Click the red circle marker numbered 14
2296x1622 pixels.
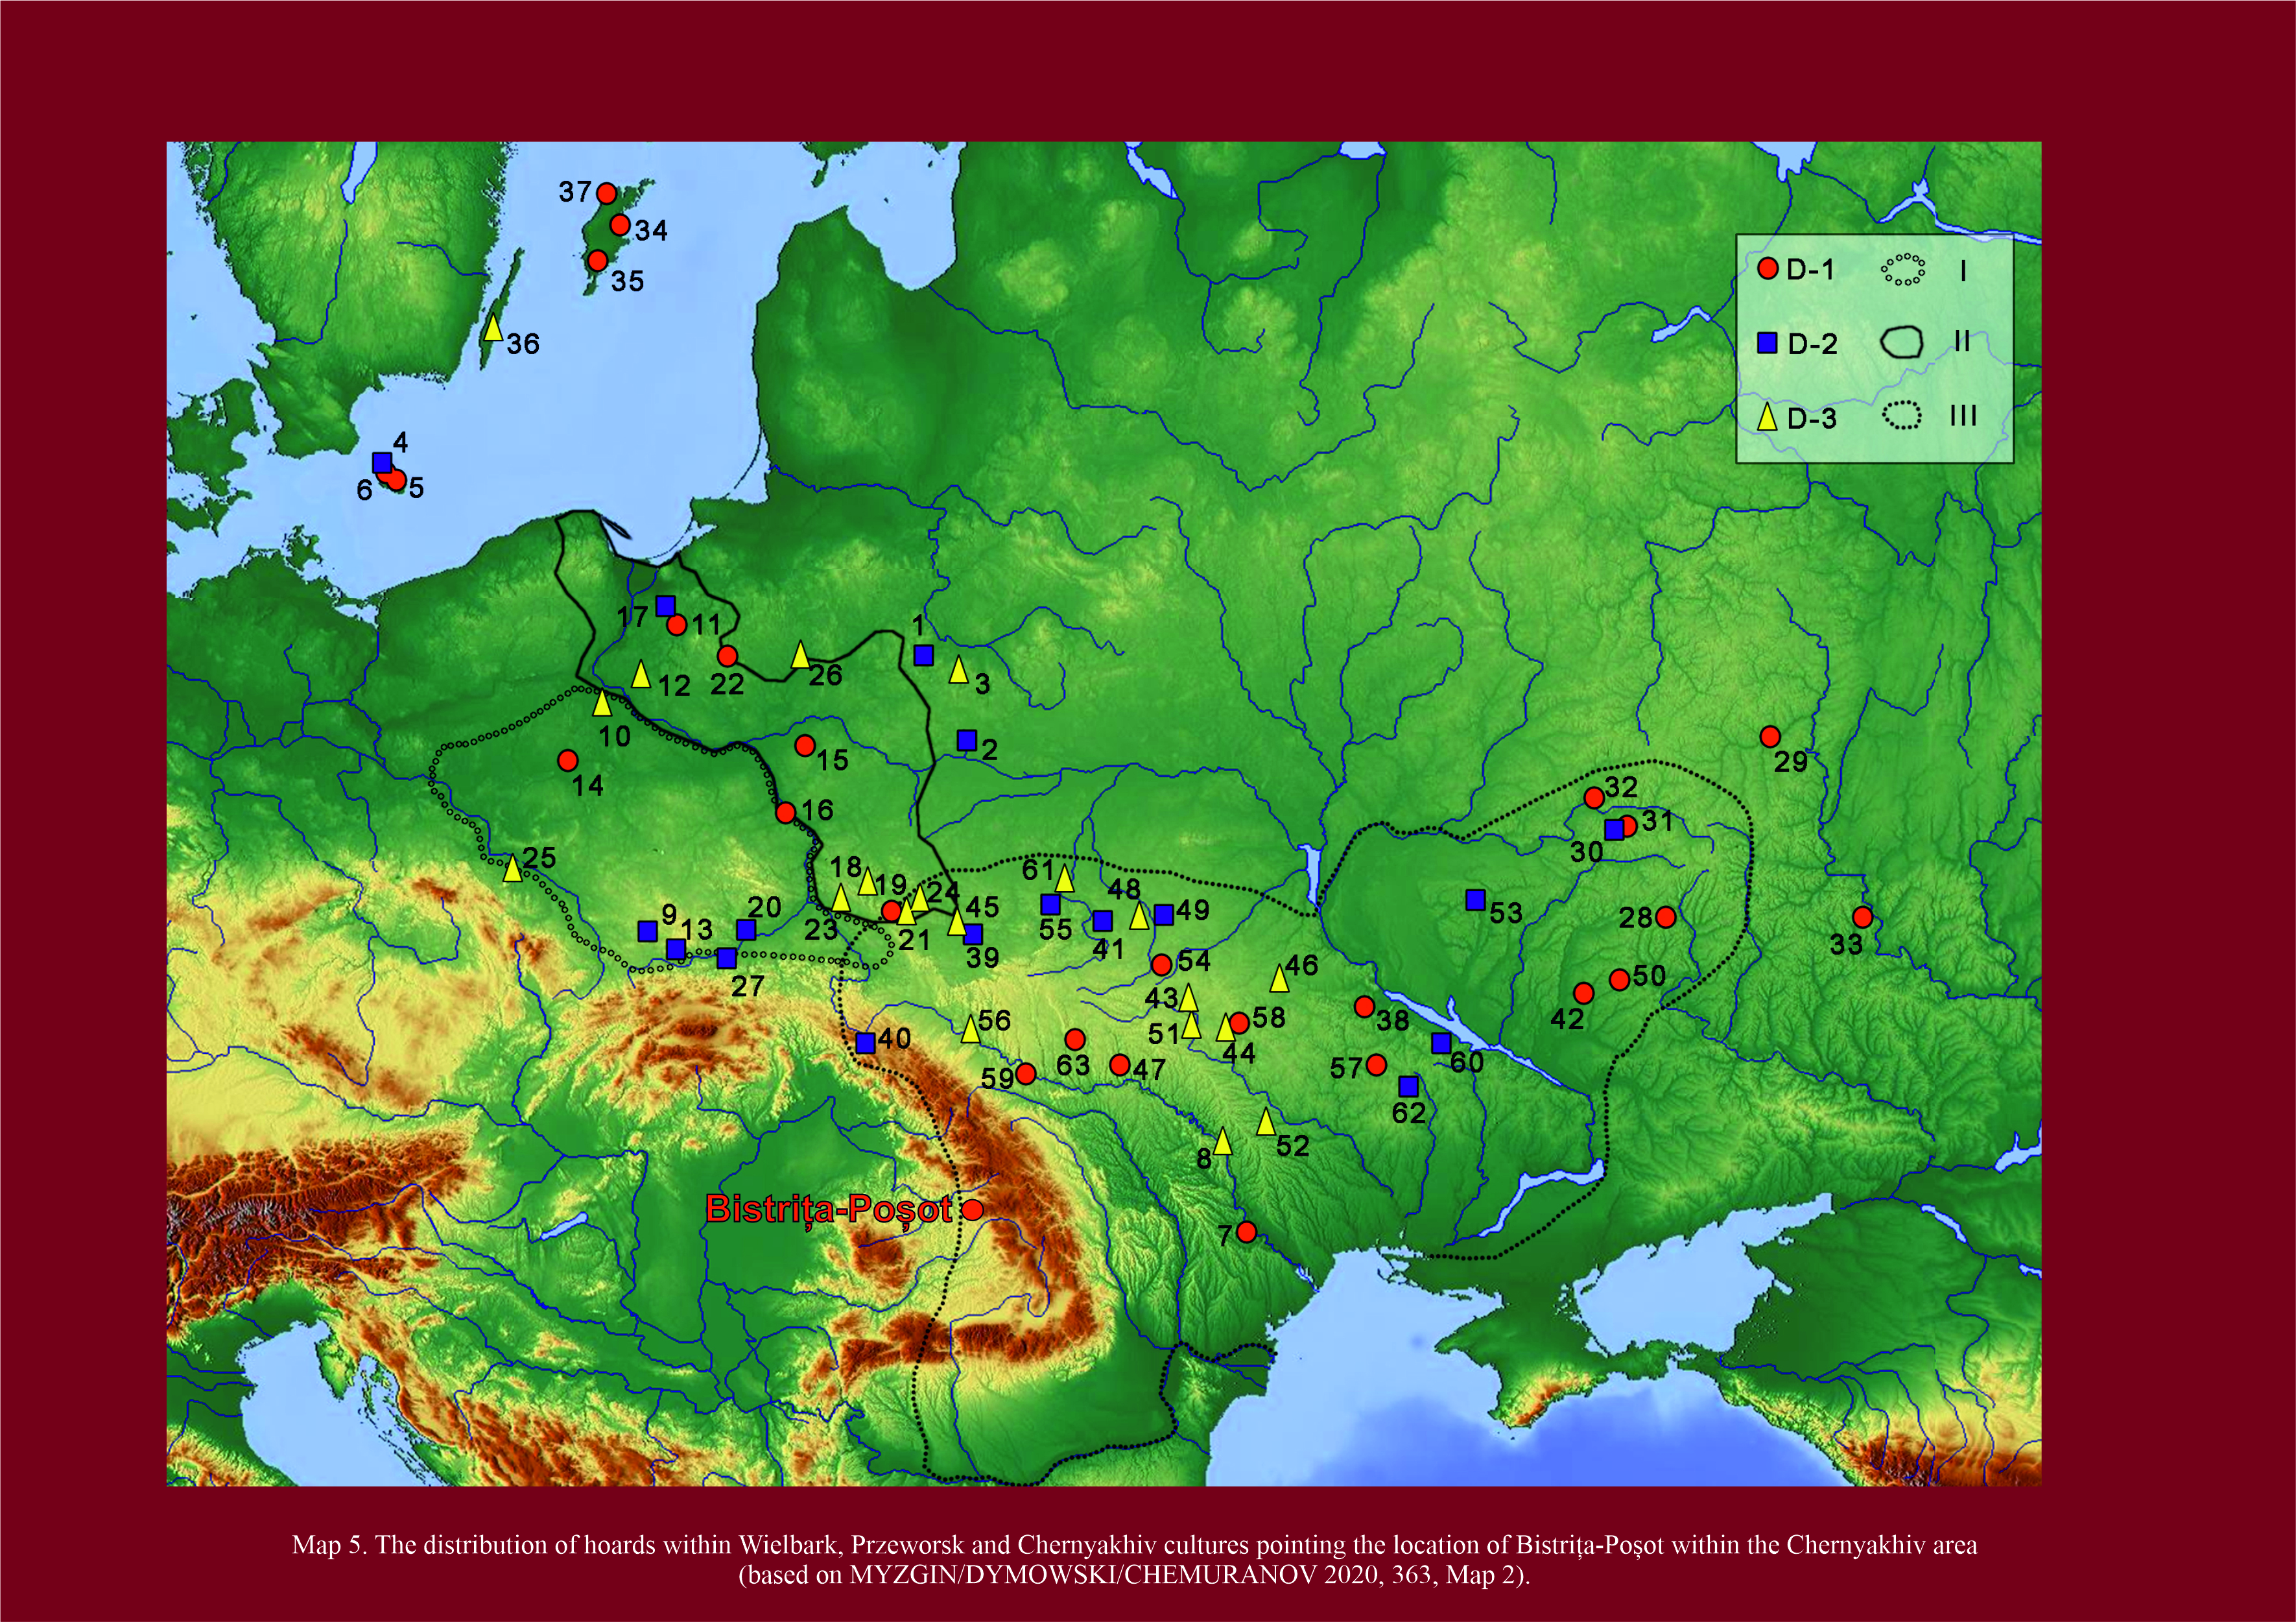pos(567,760)
